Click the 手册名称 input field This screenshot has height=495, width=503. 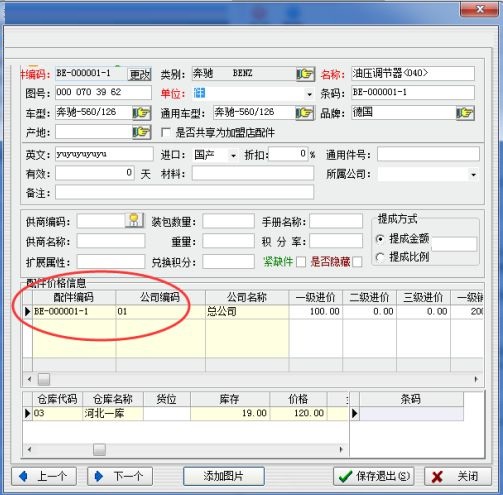[x=336, y=221]
